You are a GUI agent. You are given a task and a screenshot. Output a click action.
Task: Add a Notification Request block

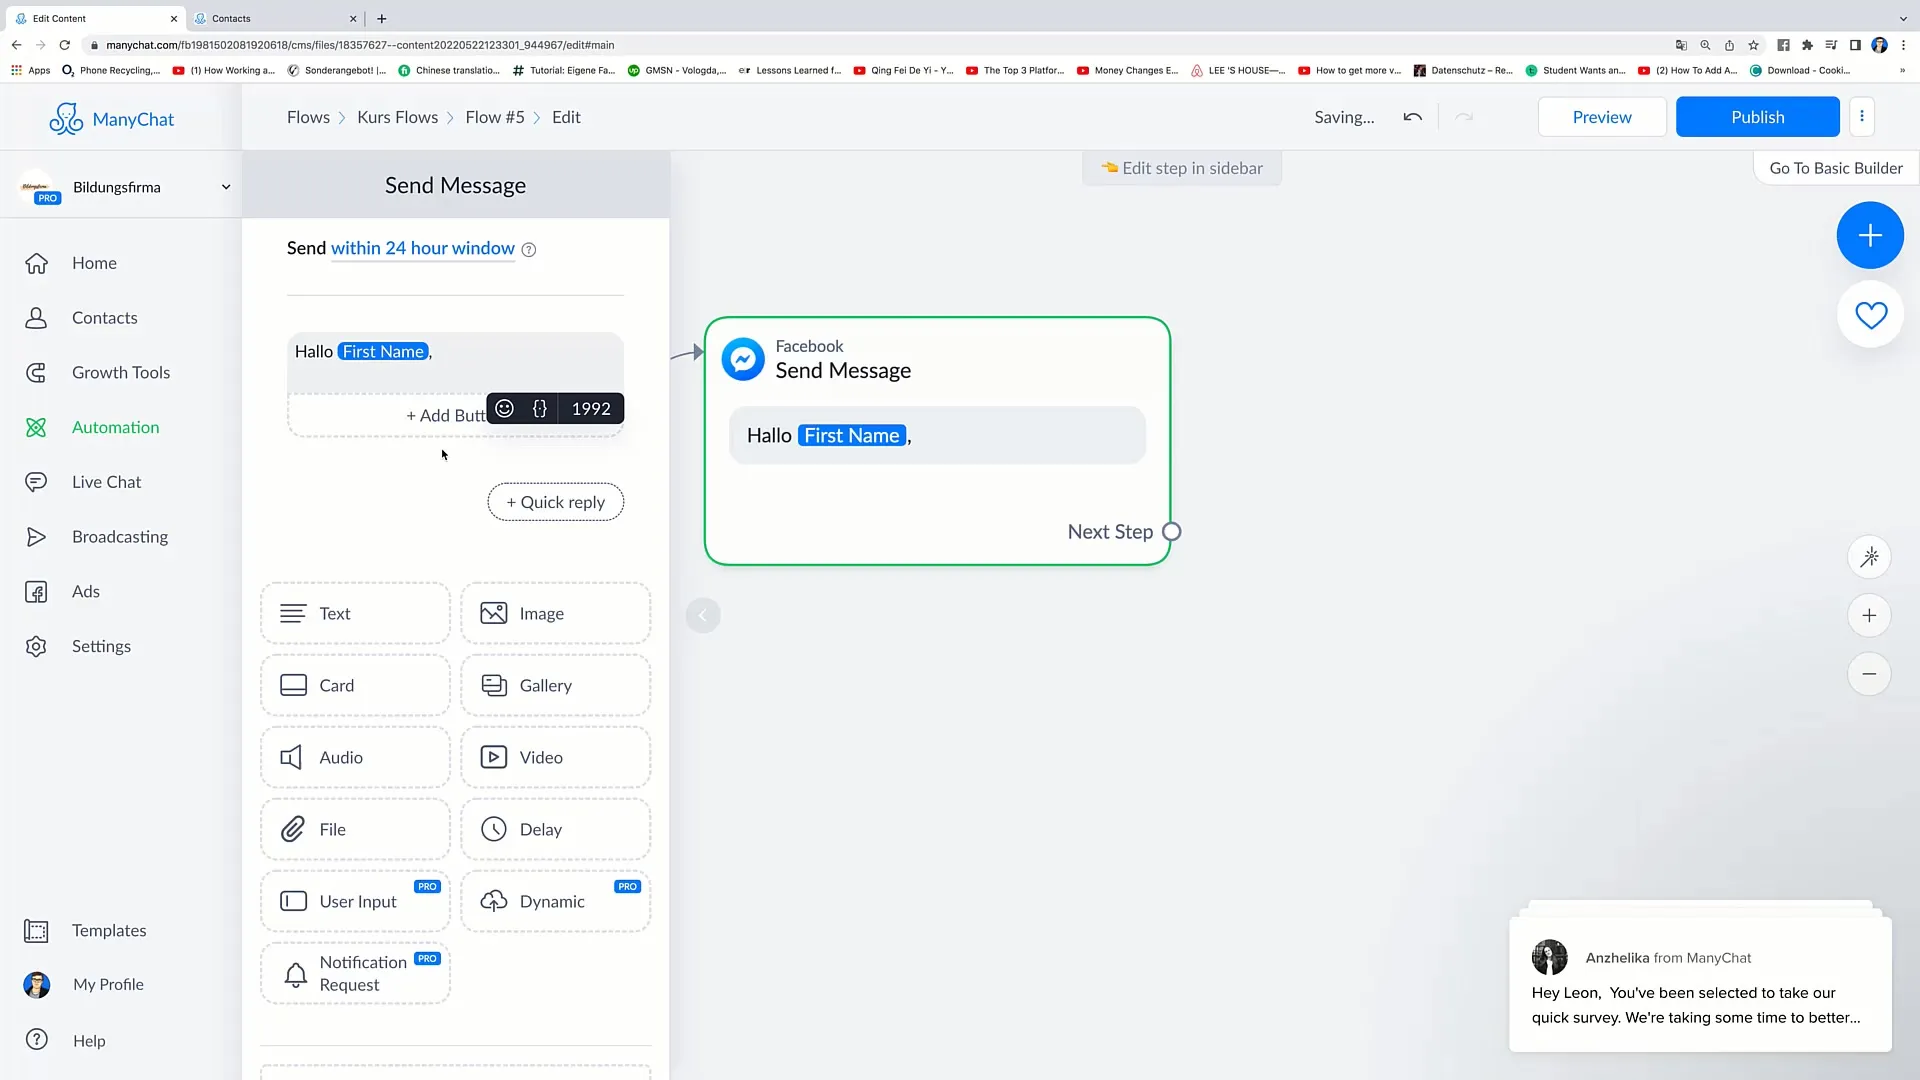[355, 973]
